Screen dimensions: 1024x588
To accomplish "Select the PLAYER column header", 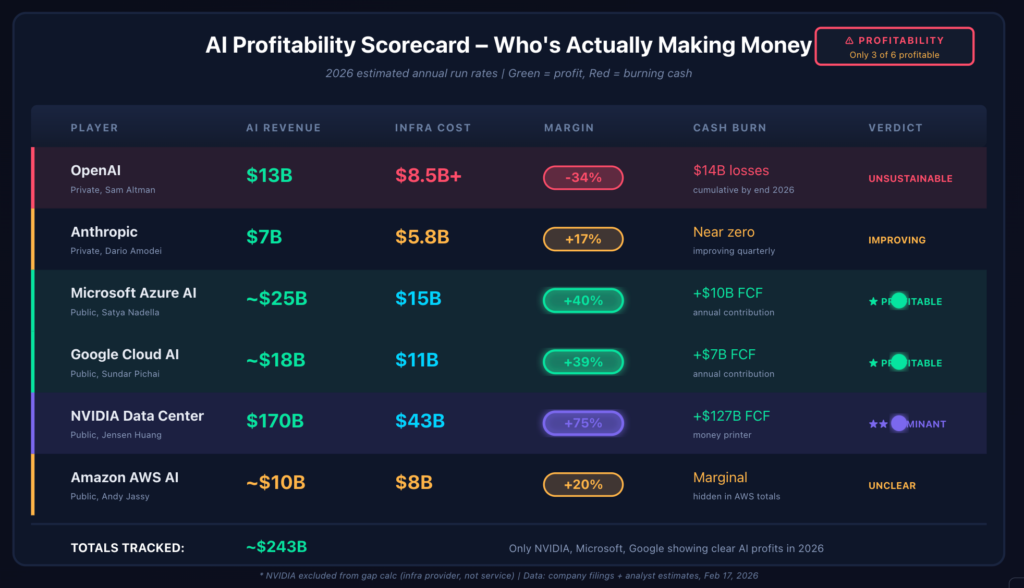I will 94,128.
